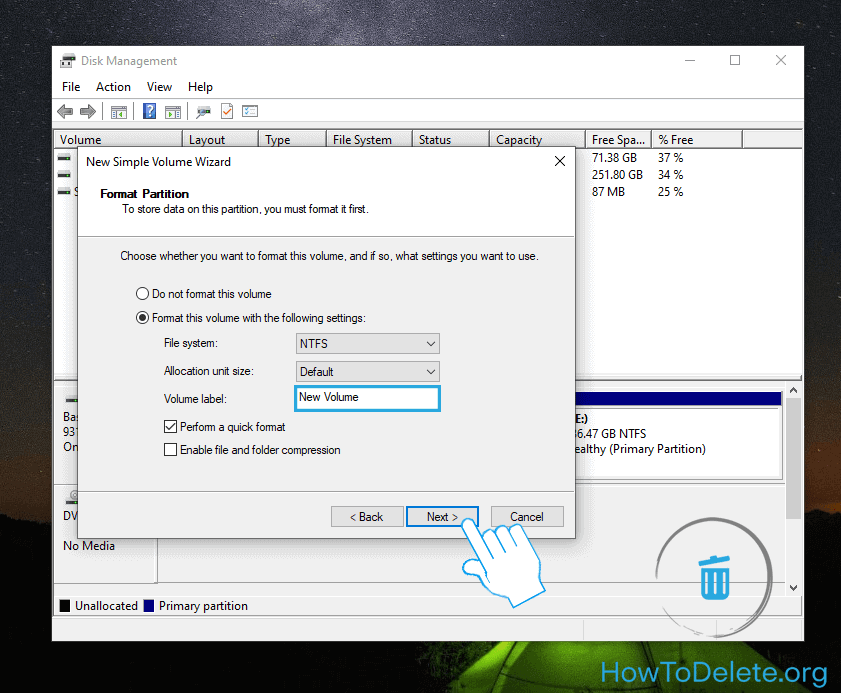841x693 pixels.
Task: Click the Volume label text field
Action: click(368, 398)
